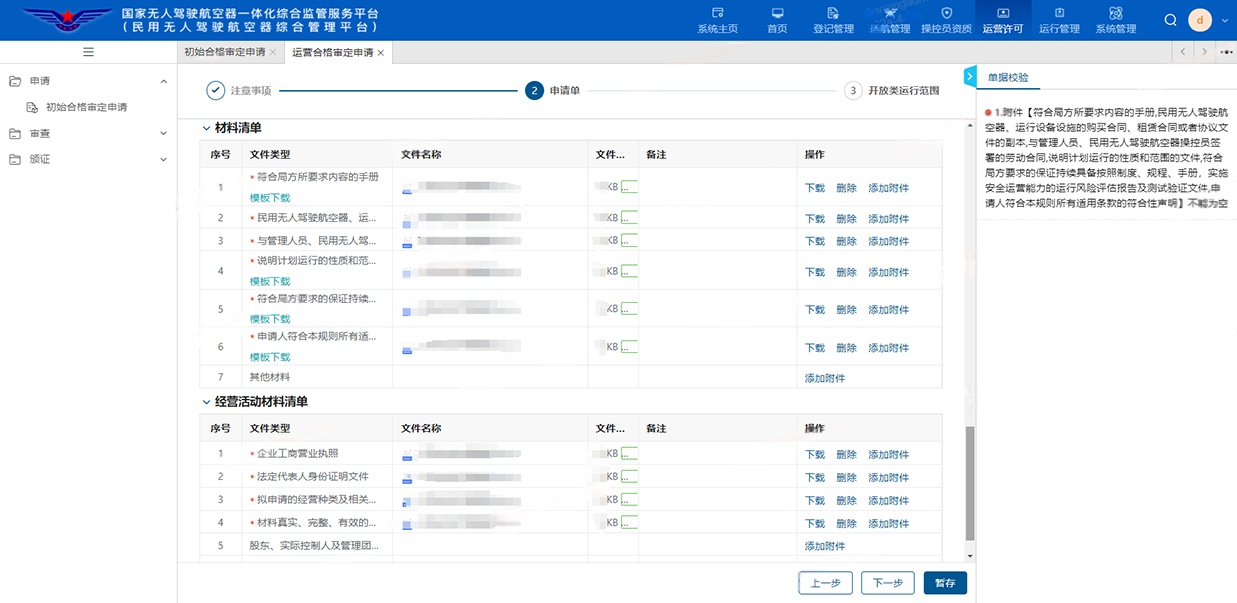Click 添加附件 for 股东、实际控制人 row
Image resolution: width=1237 pixels, height=603 pixels.
(x=825, y=546)
